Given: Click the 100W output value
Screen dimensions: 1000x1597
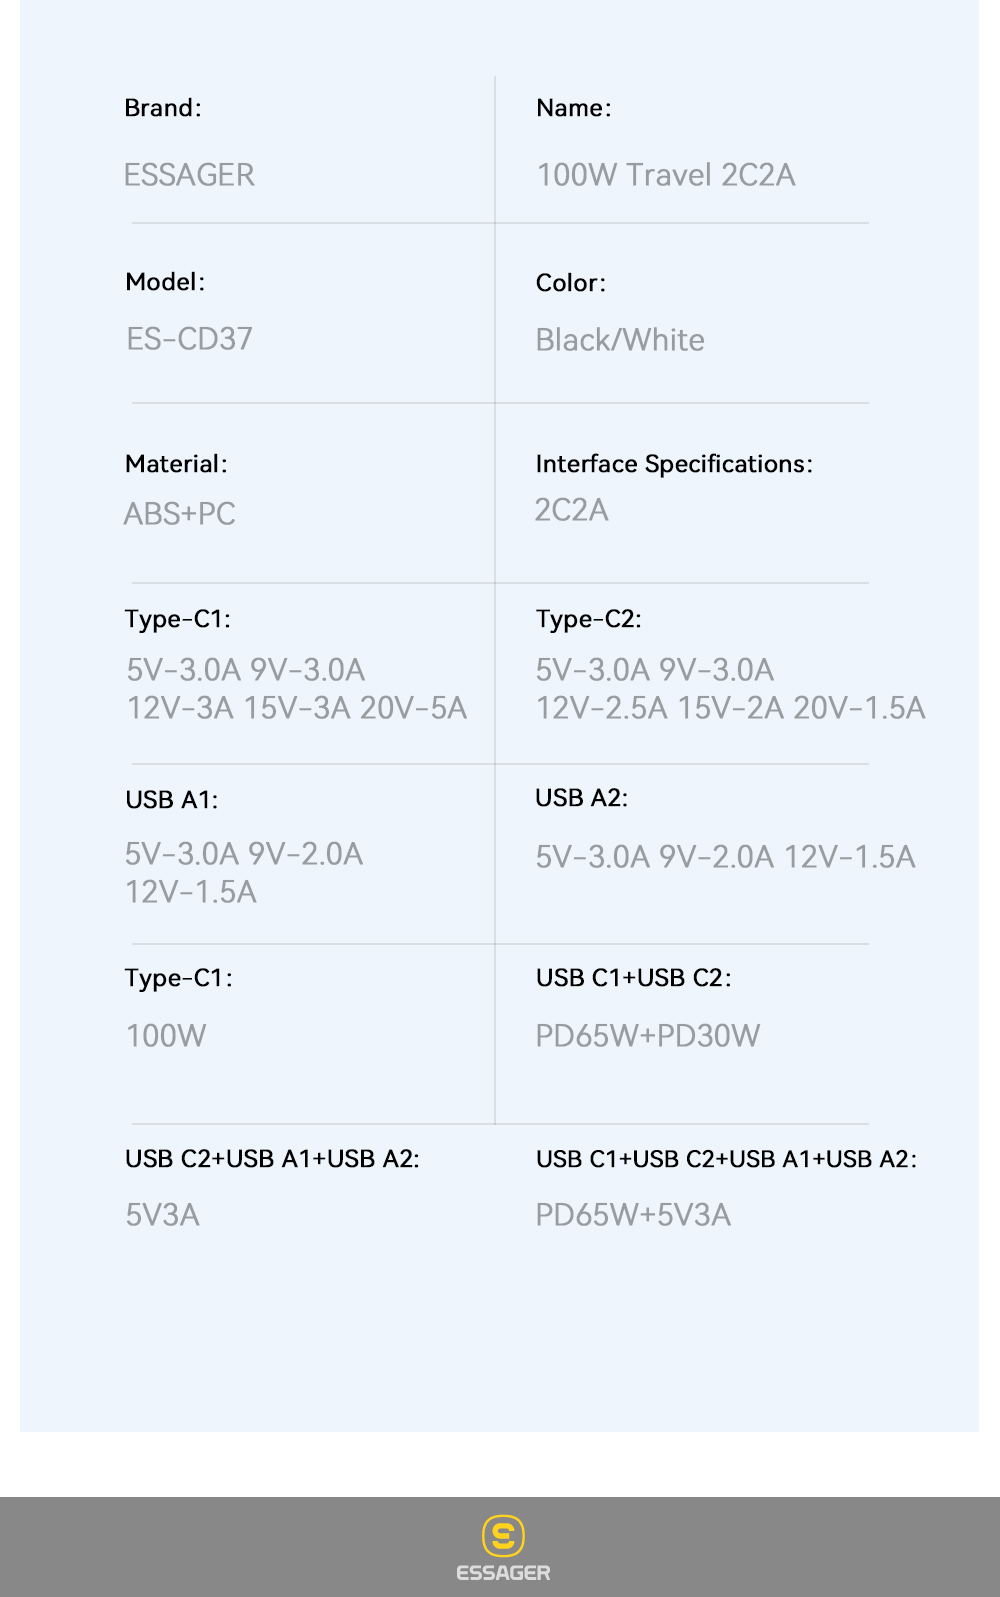Looking at the screenshot, I should 166,1036.
